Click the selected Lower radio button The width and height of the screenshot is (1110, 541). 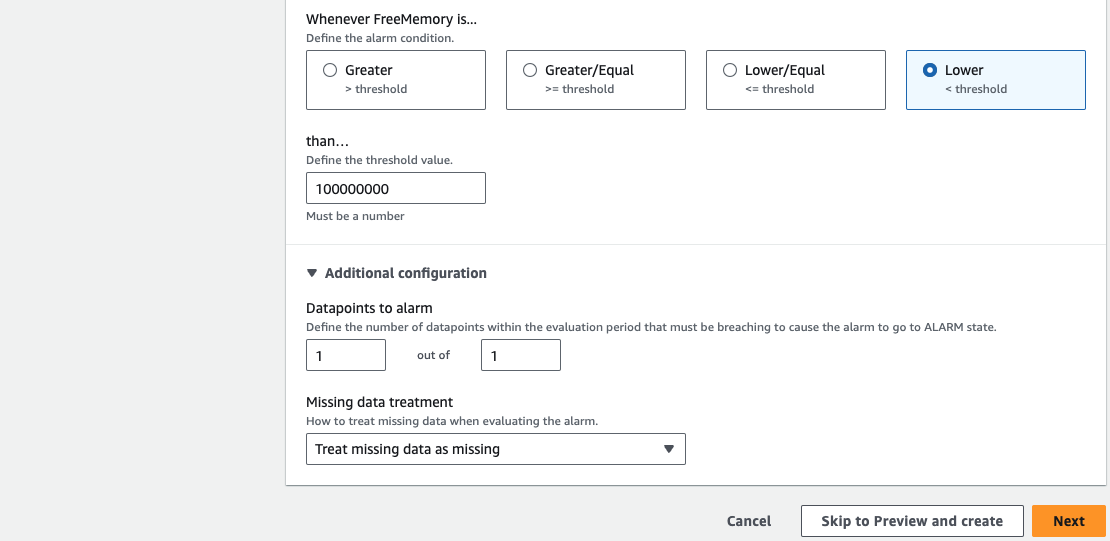(930, 70)
